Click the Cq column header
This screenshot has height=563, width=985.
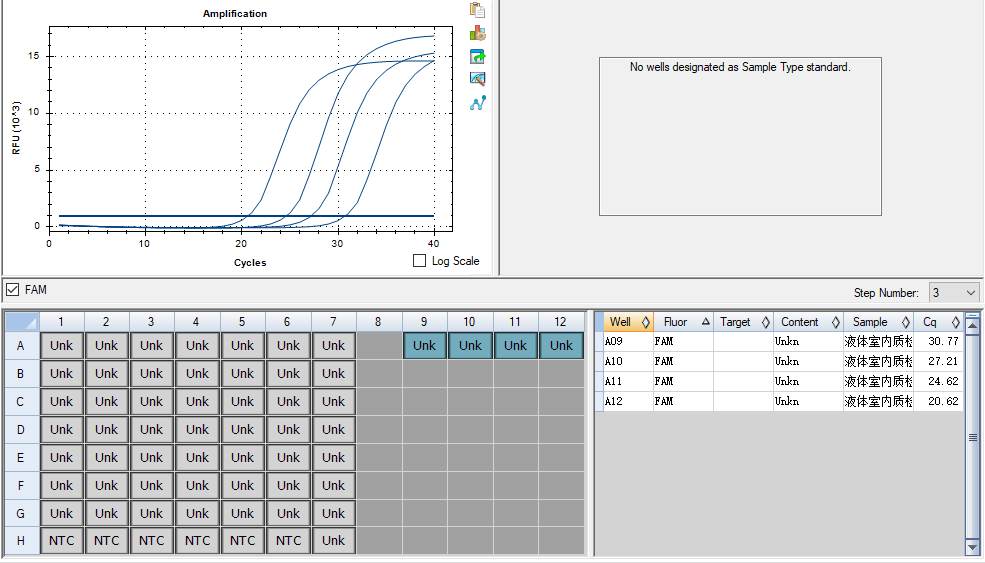tap(939, 322)
